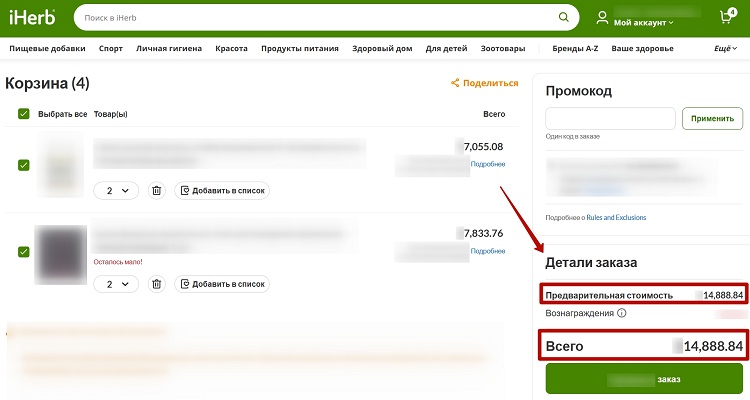Expand the Ещё menu

(x=726, y=48)
